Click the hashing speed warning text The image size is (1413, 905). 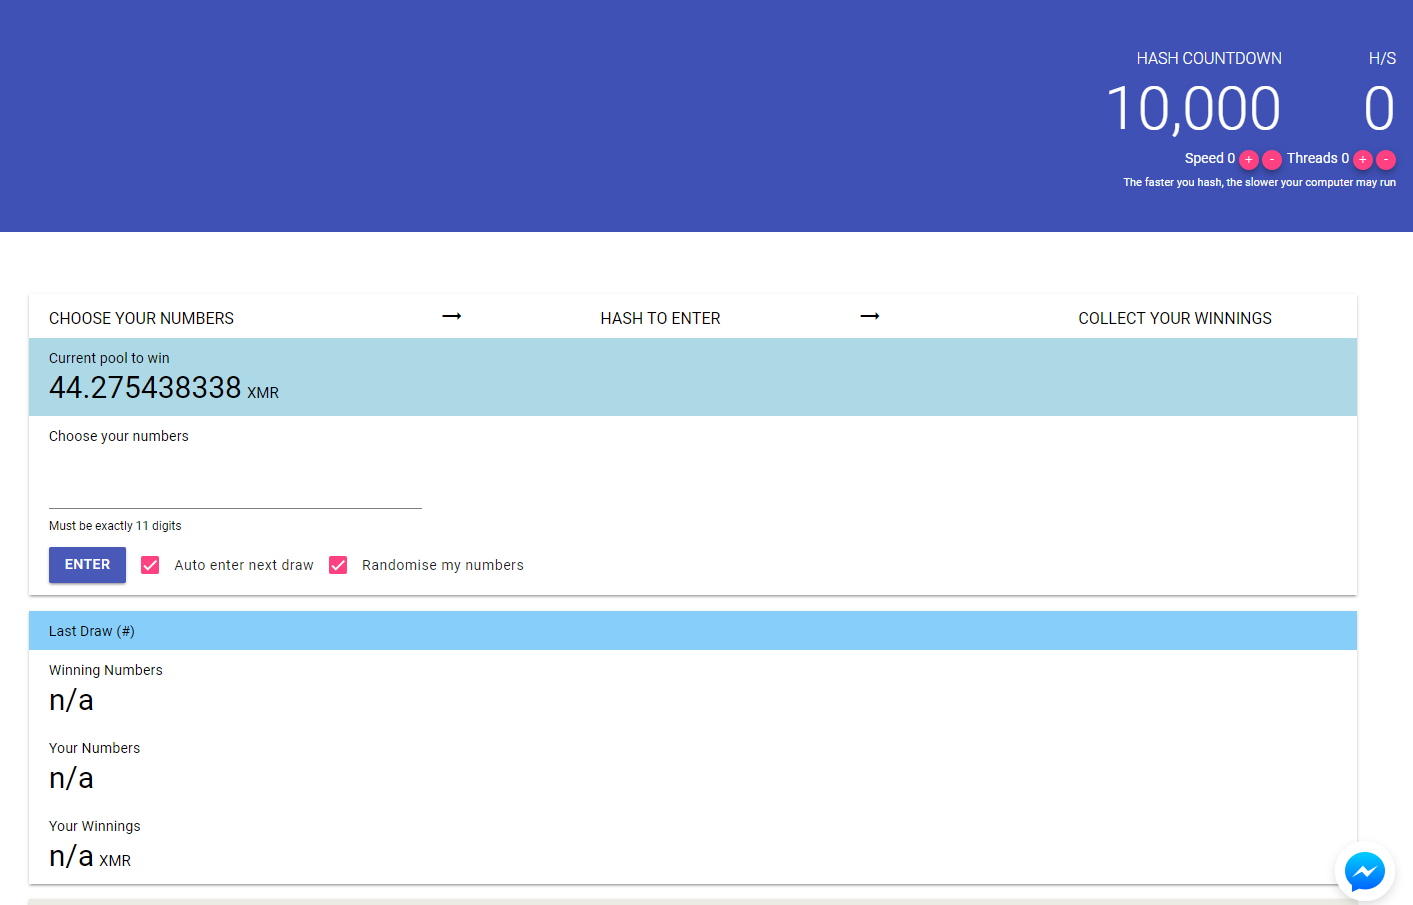click(1259, 182)
